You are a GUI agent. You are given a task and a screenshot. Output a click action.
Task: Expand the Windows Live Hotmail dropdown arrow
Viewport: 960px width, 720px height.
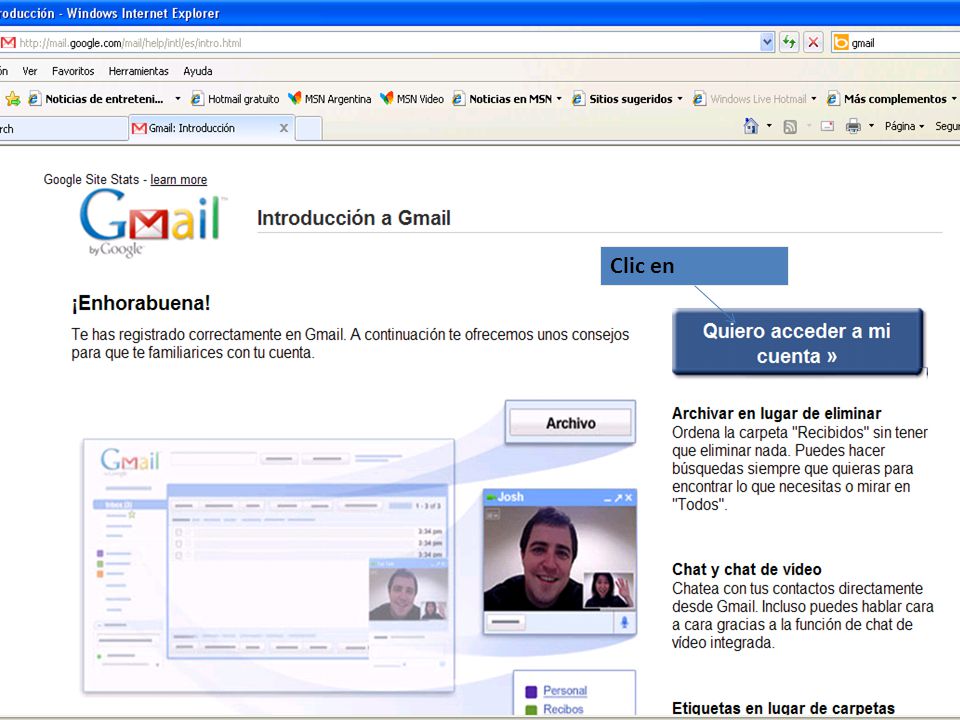(814, 99)
